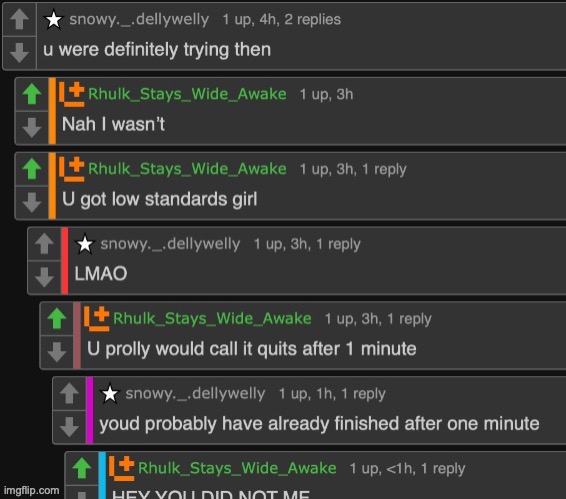Upvote the "LMAO" comment

45,244
